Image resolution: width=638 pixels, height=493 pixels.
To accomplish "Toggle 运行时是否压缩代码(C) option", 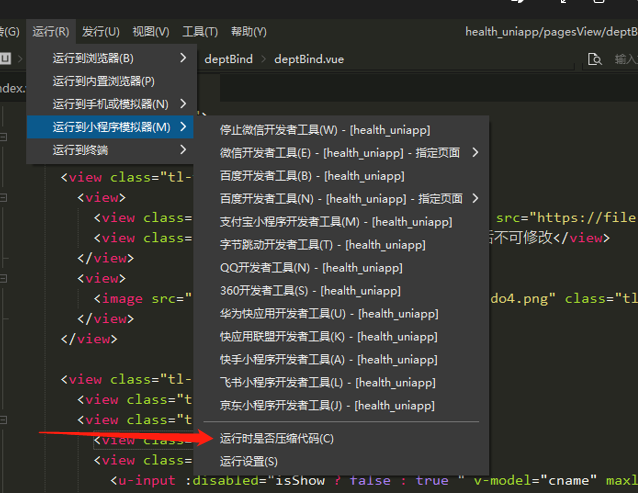I will point(341,438).
